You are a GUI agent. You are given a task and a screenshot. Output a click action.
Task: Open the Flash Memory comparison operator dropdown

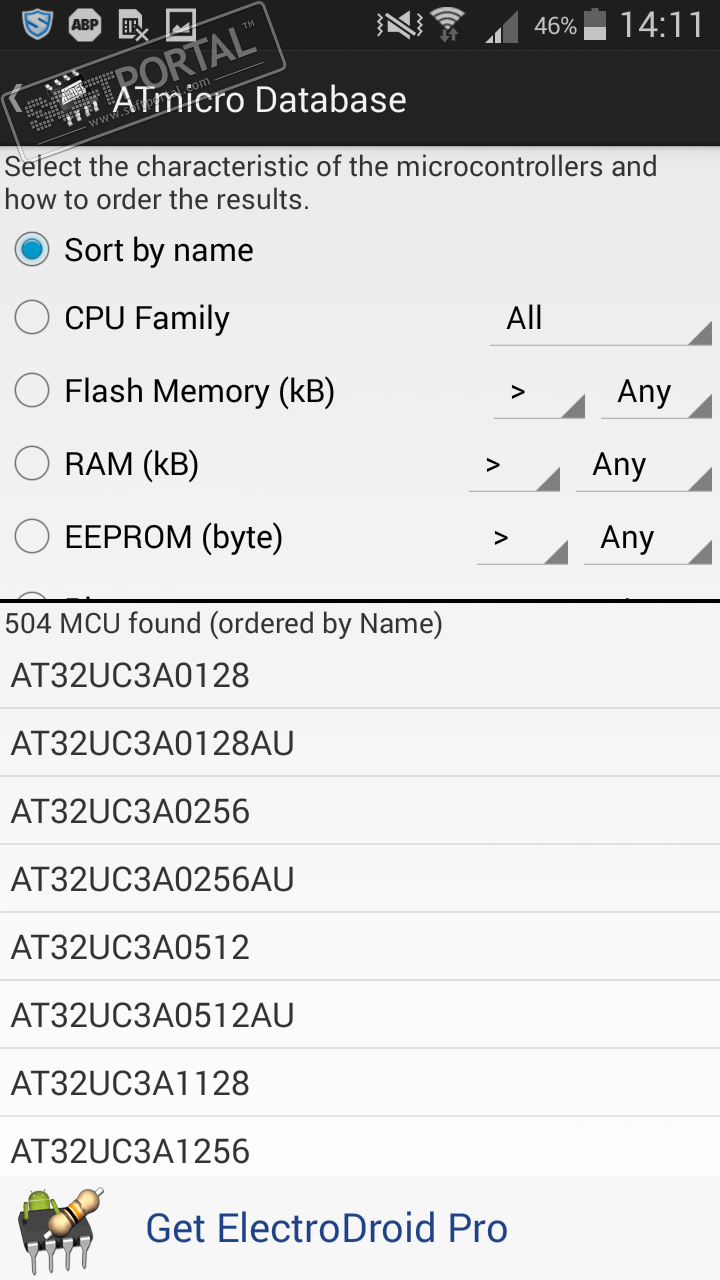pos(539,392)
